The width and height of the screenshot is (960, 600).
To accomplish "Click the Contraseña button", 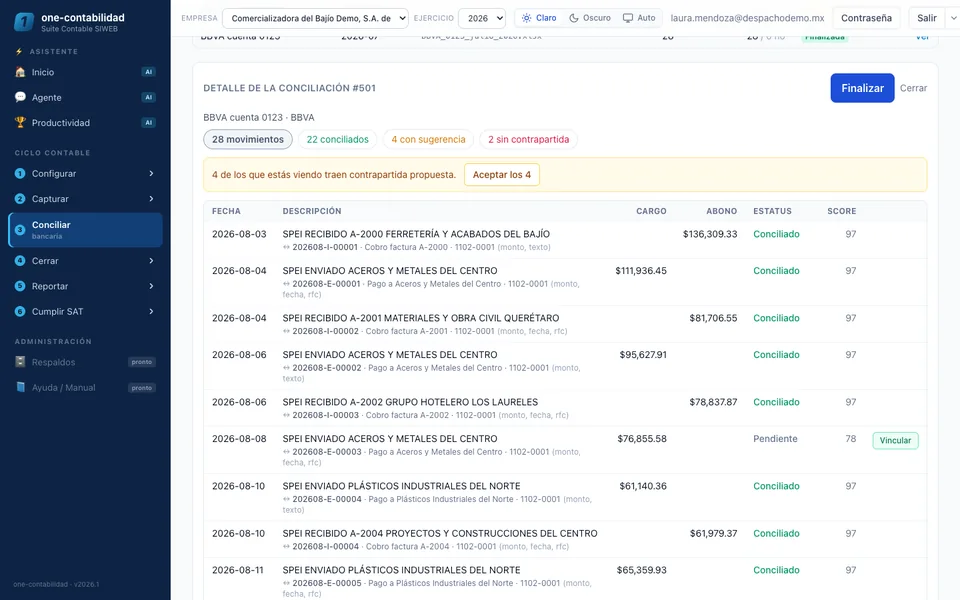I will pyautogui.click(x=866, y=18).
